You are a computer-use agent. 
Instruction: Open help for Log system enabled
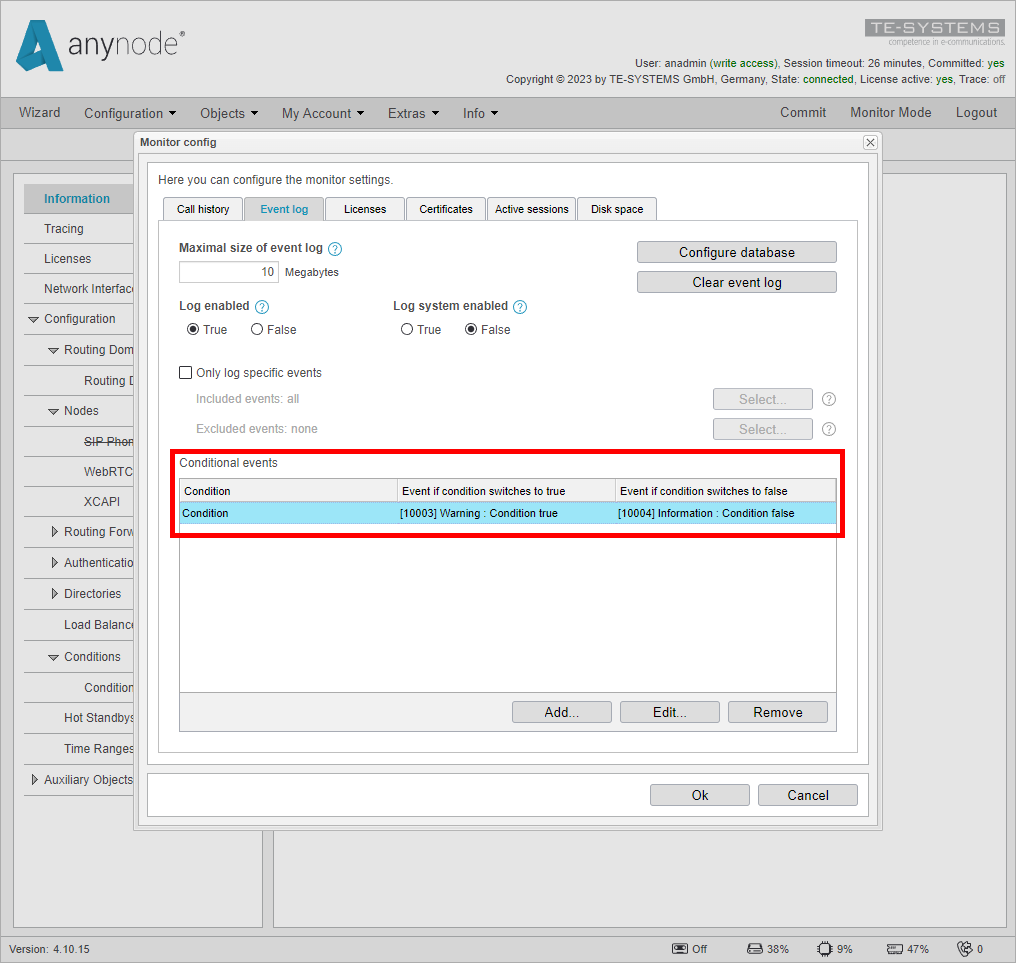tap(518, 306)
